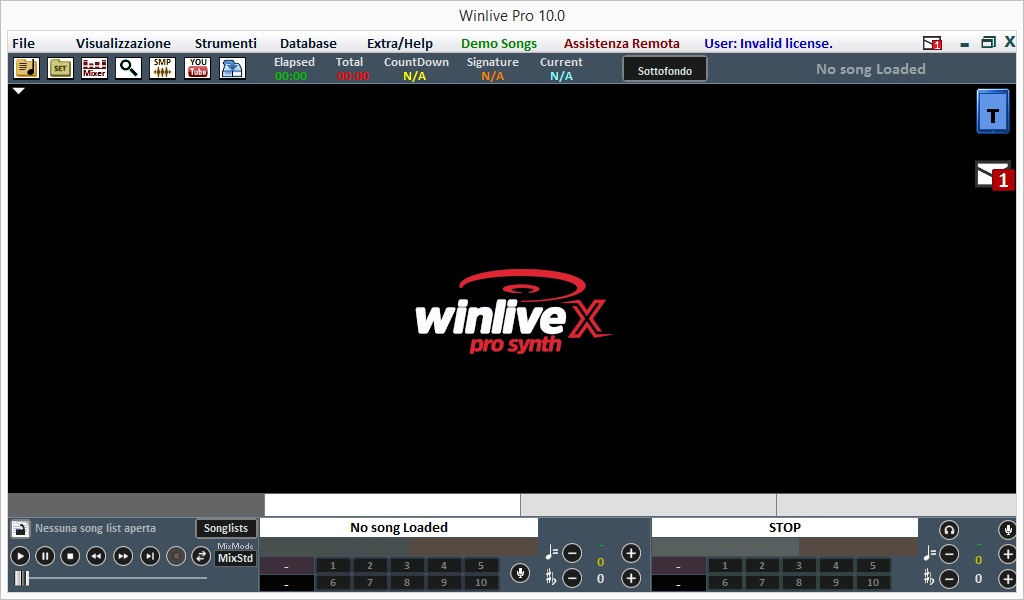Start playback with the Play button
Viewport: 1024px width, 600px height.
coord(20,556)
